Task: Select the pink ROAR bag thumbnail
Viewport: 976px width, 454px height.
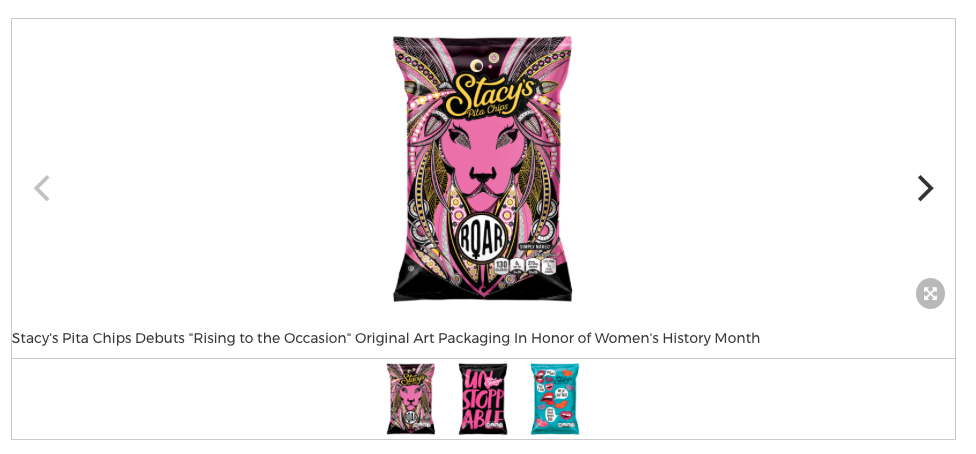Action: pos(411,399)
